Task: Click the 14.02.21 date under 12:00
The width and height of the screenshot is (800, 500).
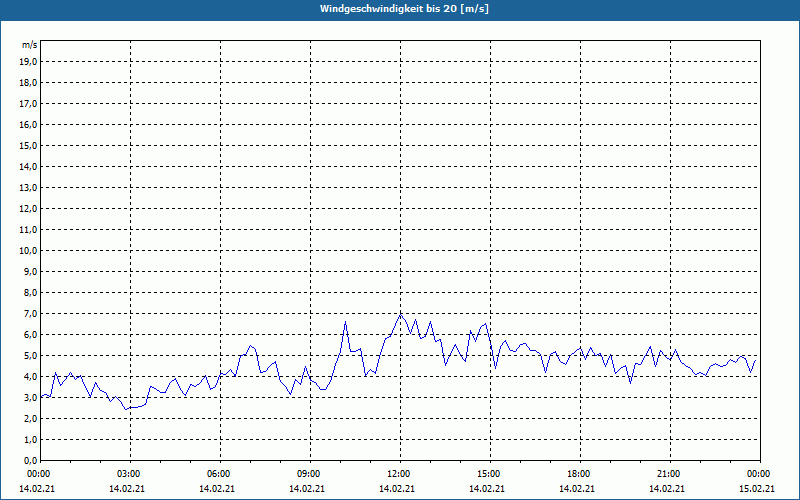Action: [397, 489]
